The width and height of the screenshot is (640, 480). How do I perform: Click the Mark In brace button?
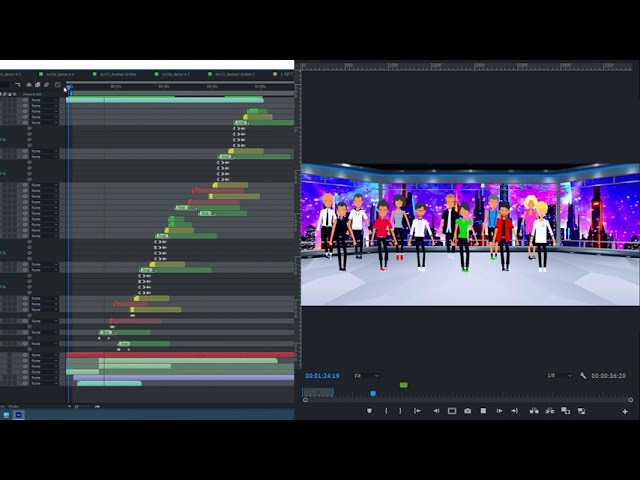coord(386,411)
